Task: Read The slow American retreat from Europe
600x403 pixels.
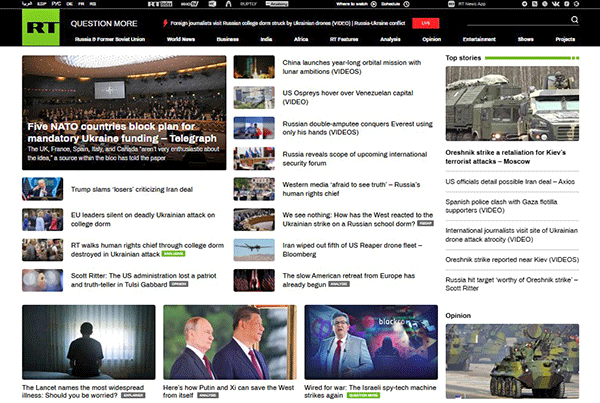Action: 349,280
